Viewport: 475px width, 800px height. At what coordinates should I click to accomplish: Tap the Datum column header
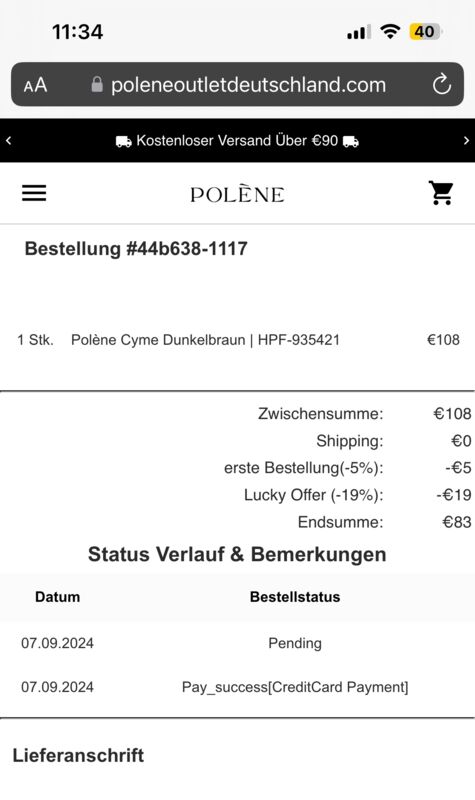point(58,597)
